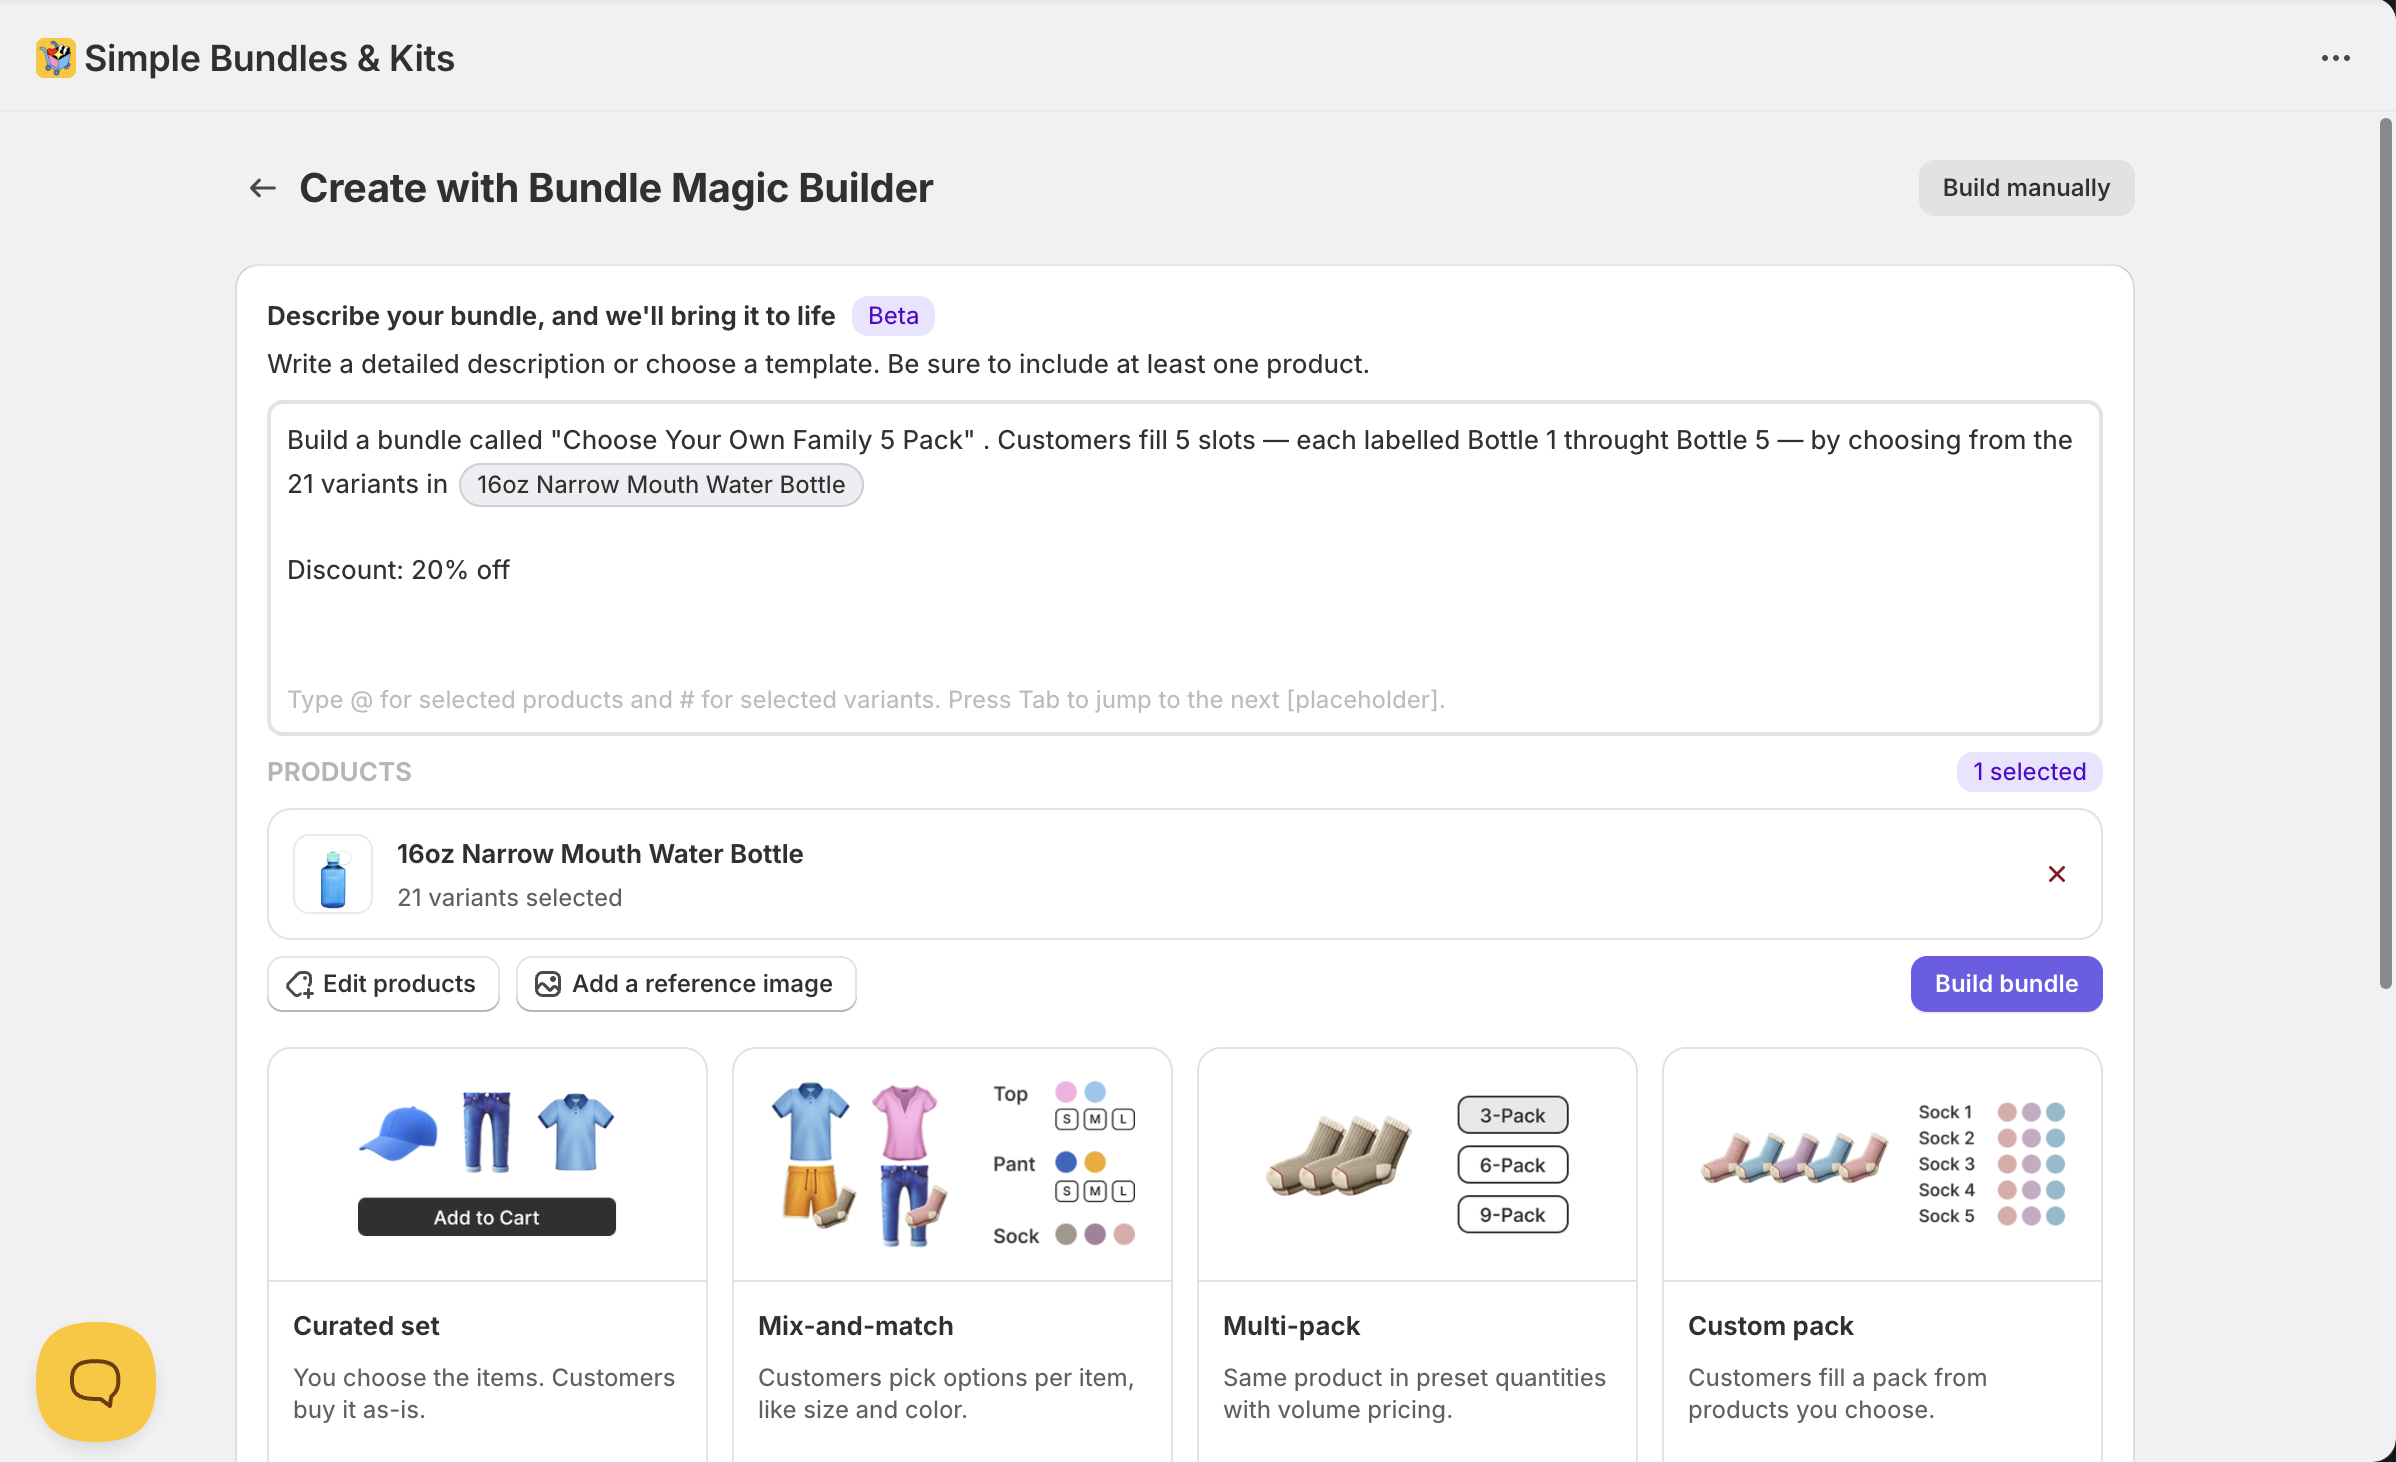Click the Simple Bundles & Kits logo
The image size is (2396, 1462).
tap(56, 58)
